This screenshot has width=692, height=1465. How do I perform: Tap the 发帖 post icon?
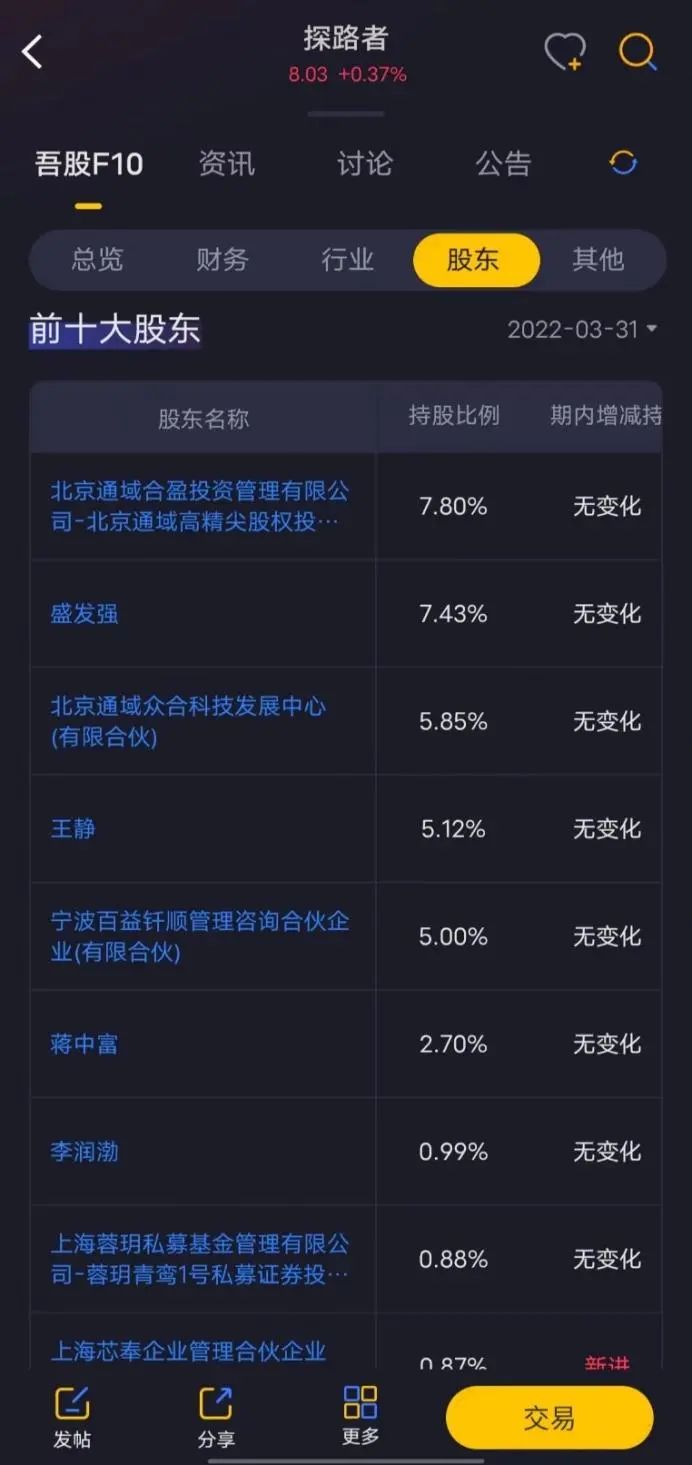coord(72,1404)
